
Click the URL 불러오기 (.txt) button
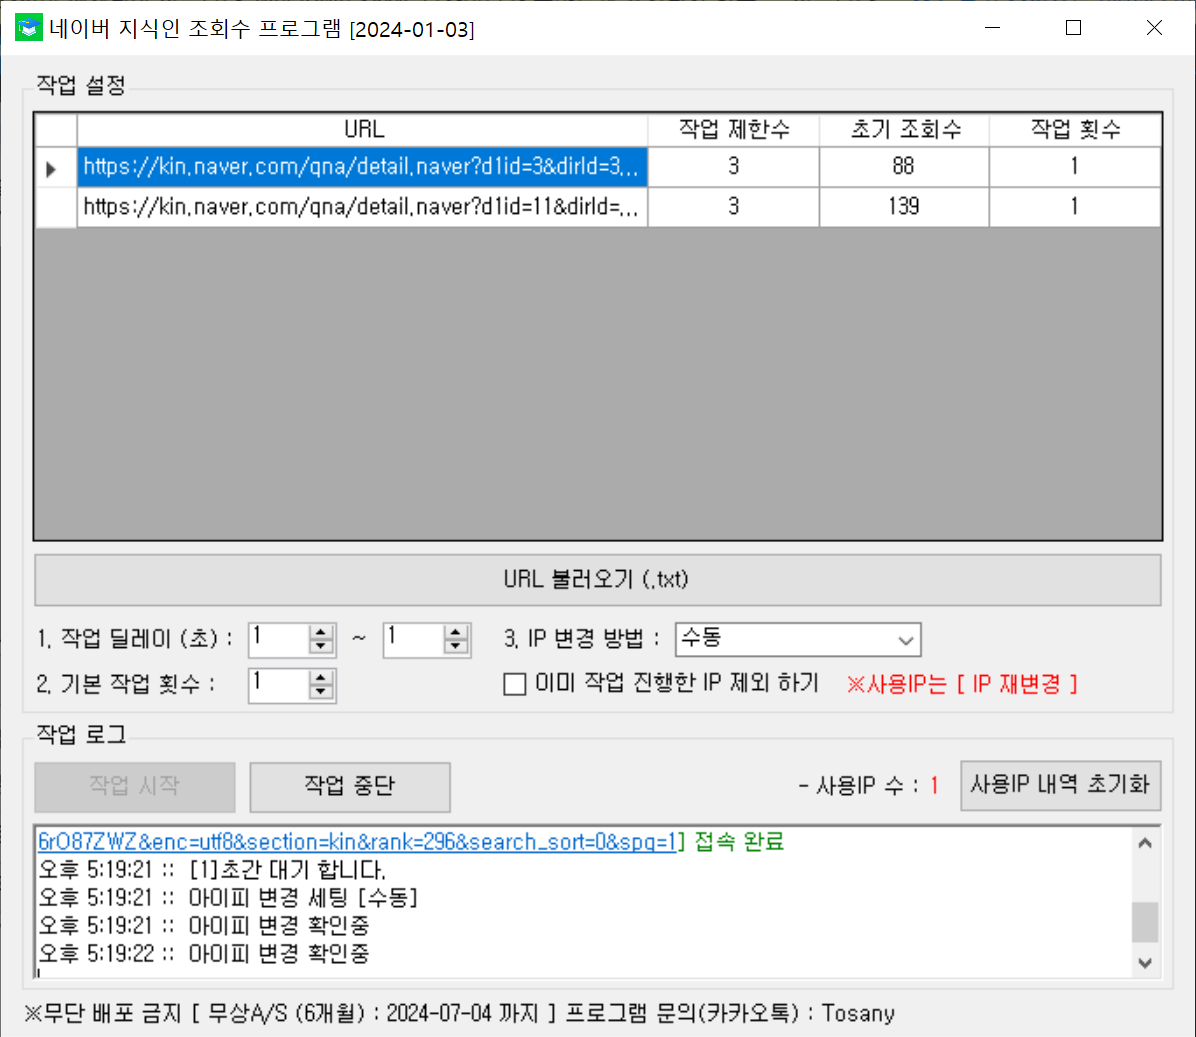598,580
